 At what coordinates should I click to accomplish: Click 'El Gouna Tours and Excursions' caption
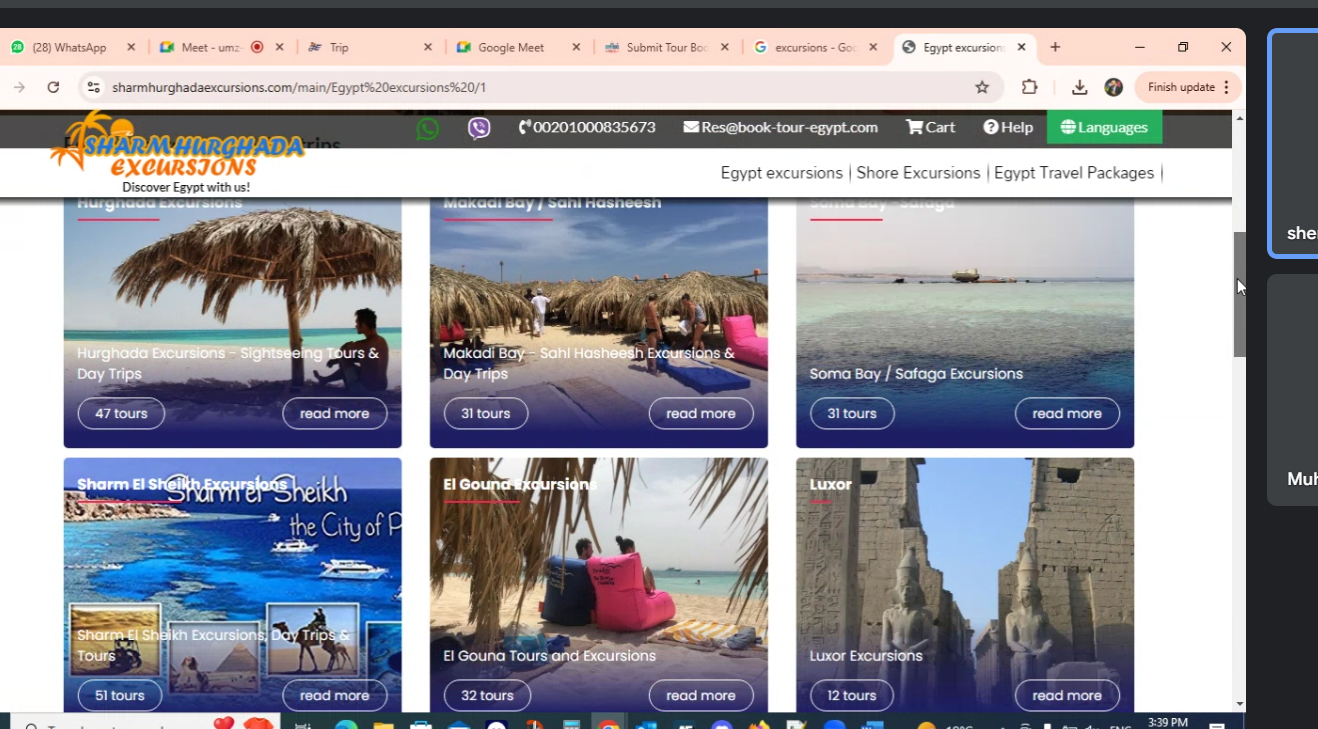(x=550, y=656)
